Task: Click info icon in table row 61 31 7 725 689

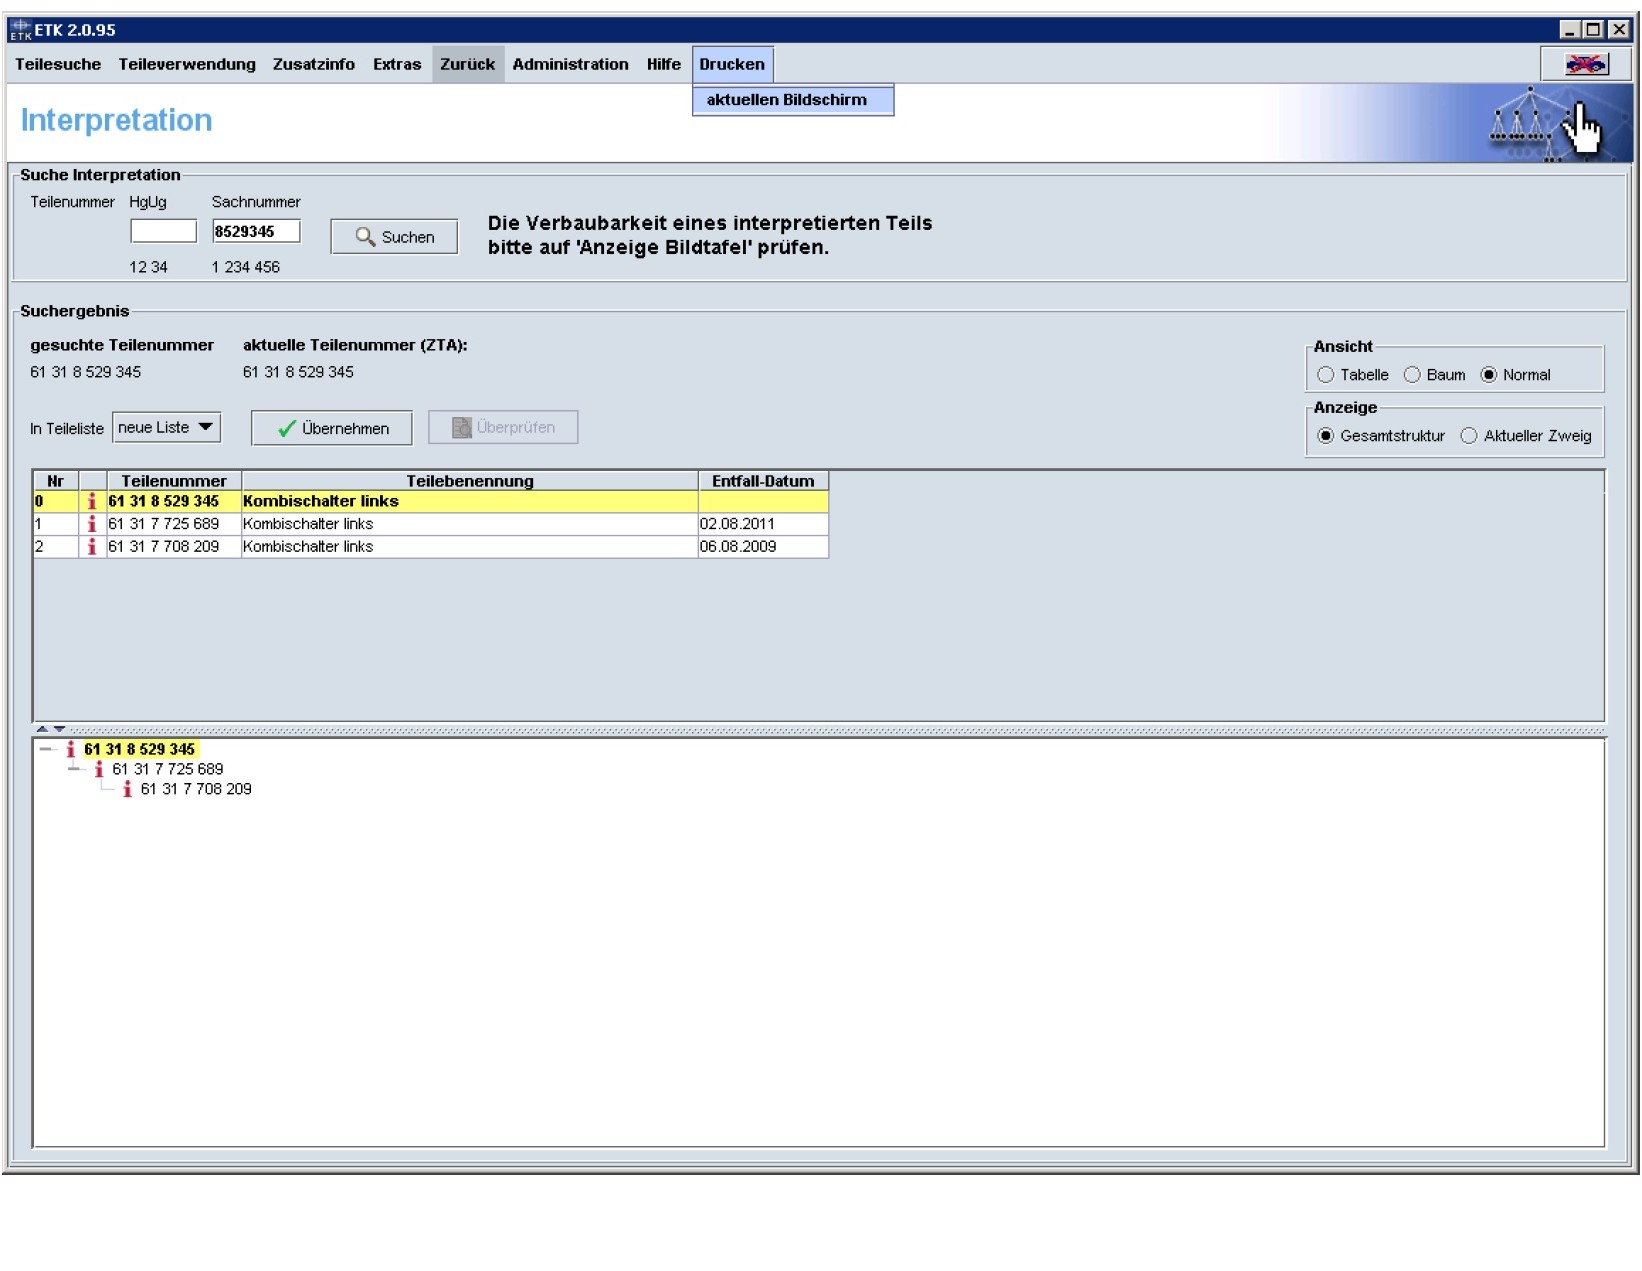Action: 92,524
